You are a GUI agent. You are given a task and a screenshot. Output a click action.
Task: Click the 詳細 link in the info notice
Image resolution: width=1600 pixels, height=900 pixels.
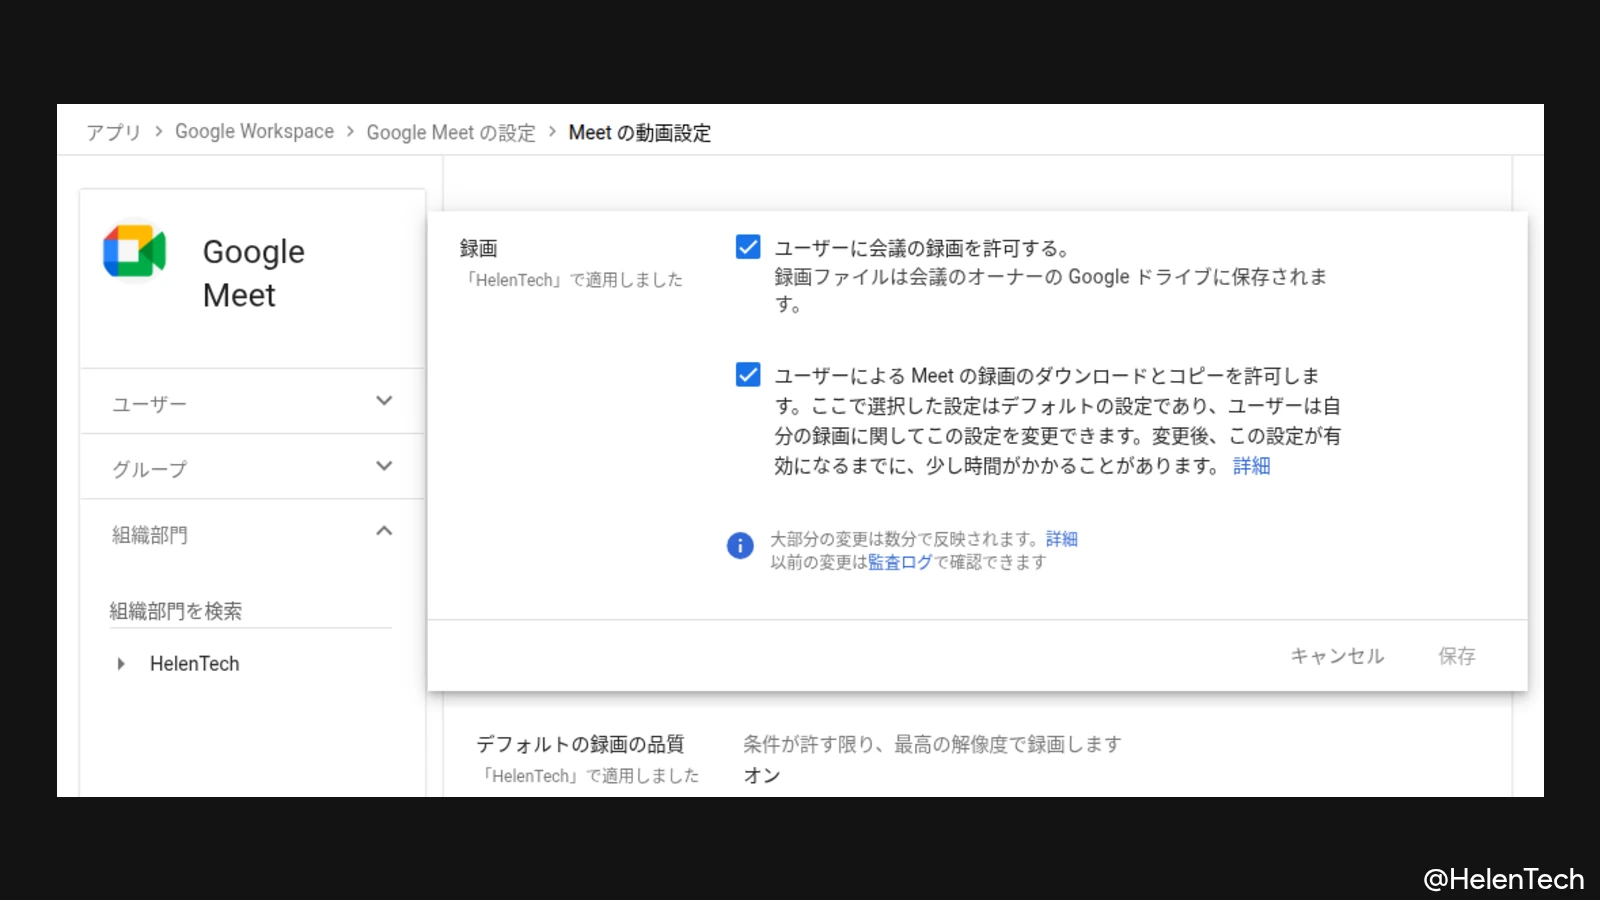(1060, 539)
